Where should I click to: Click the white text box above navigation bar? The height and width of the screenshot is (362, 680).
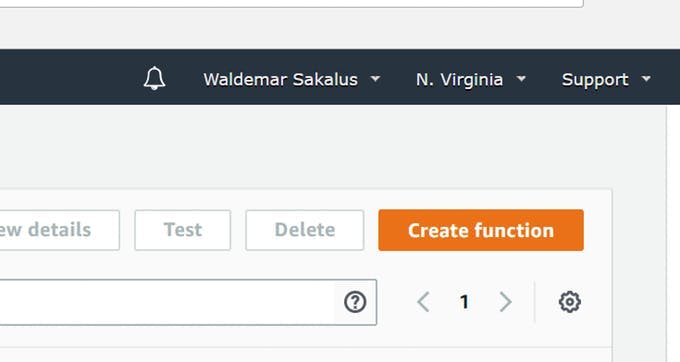291,3
